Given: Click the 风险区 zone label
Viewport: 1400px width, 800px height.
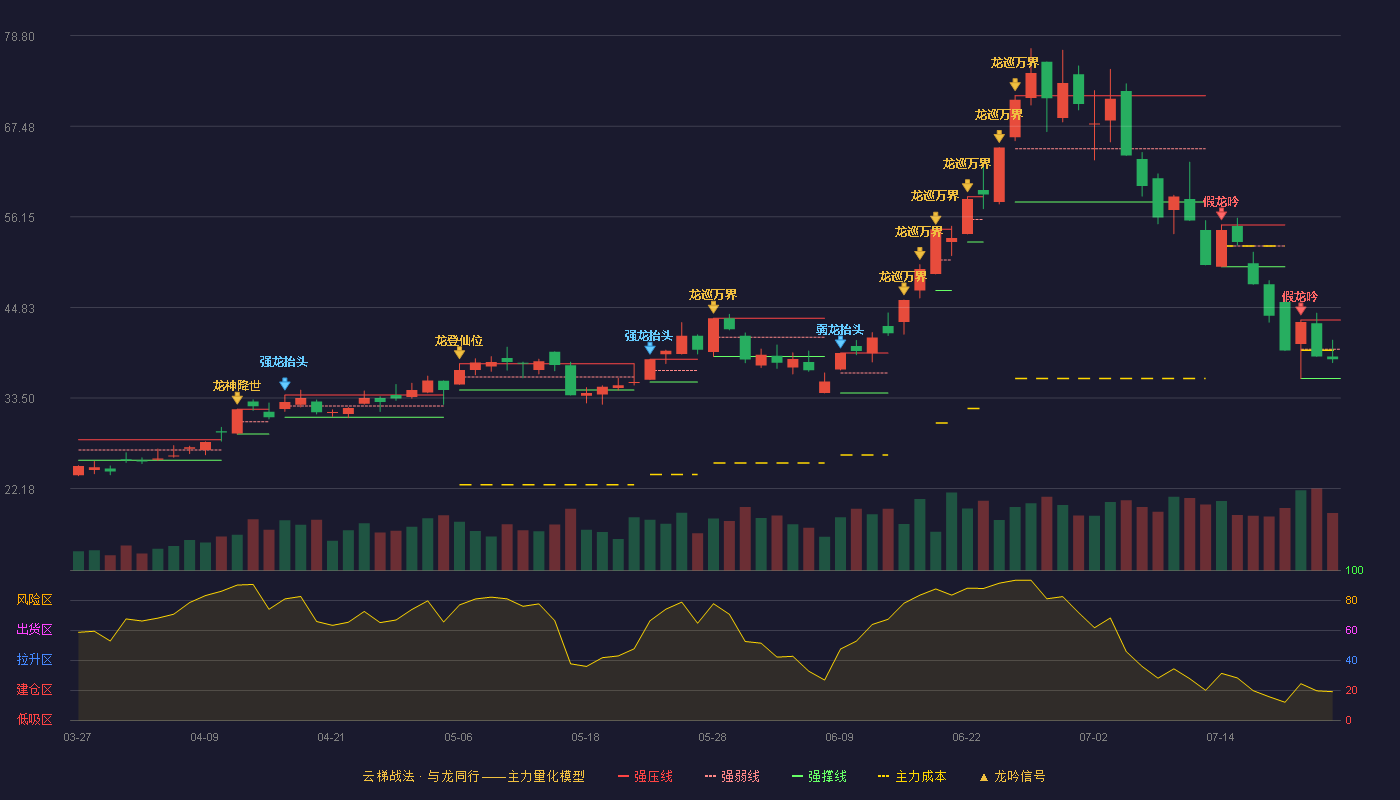Looking at the screenshot, I should click(34, 600).
